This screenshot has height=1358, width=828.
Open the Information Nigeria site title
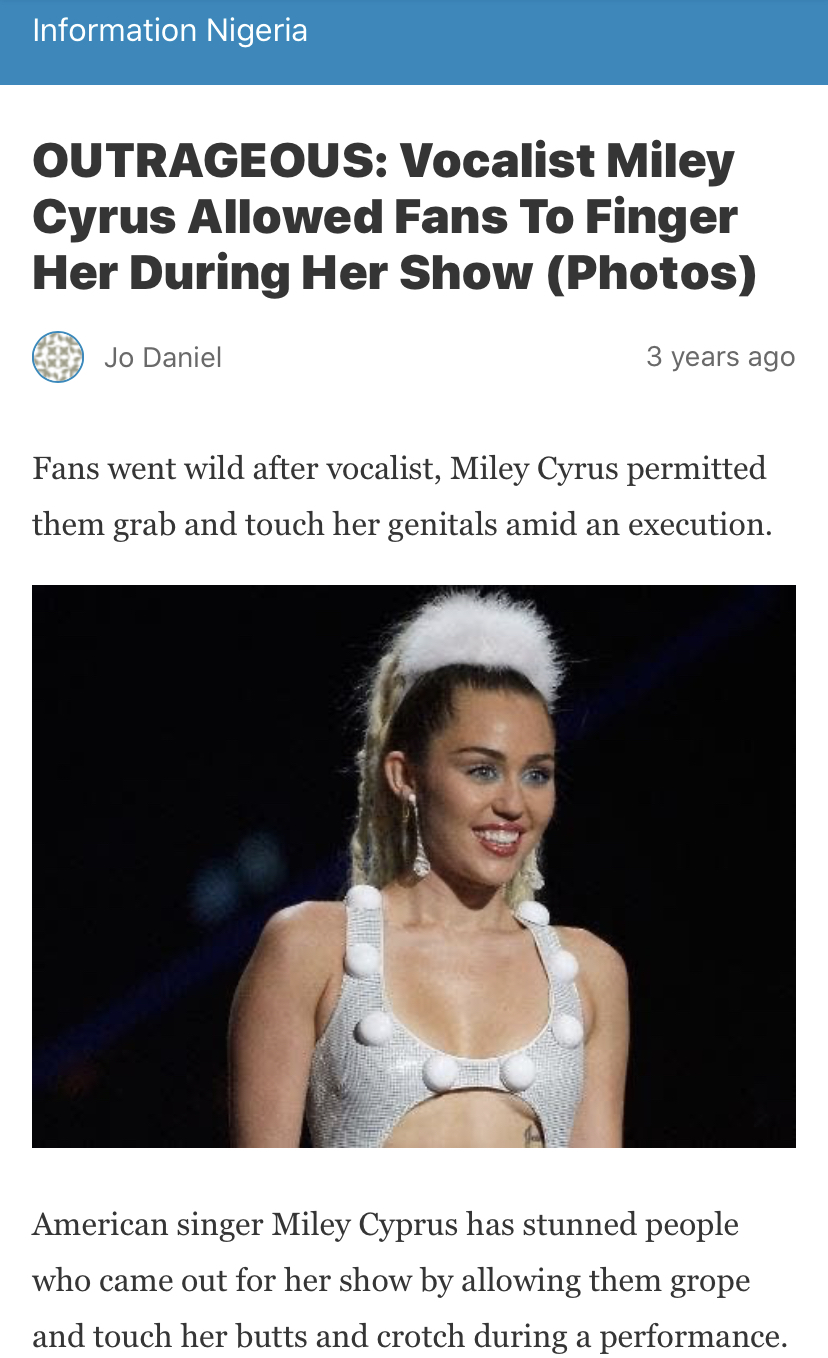[170, 31]
